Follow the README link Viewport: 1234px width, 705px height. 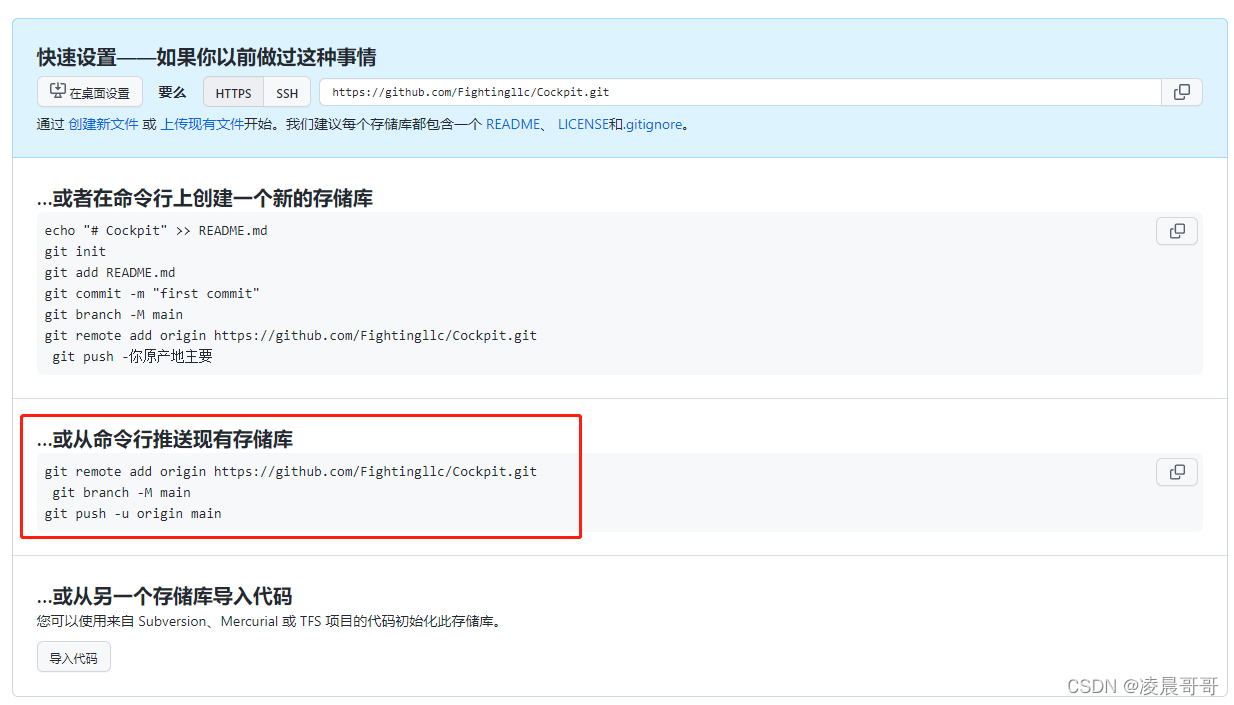point(513,125)
